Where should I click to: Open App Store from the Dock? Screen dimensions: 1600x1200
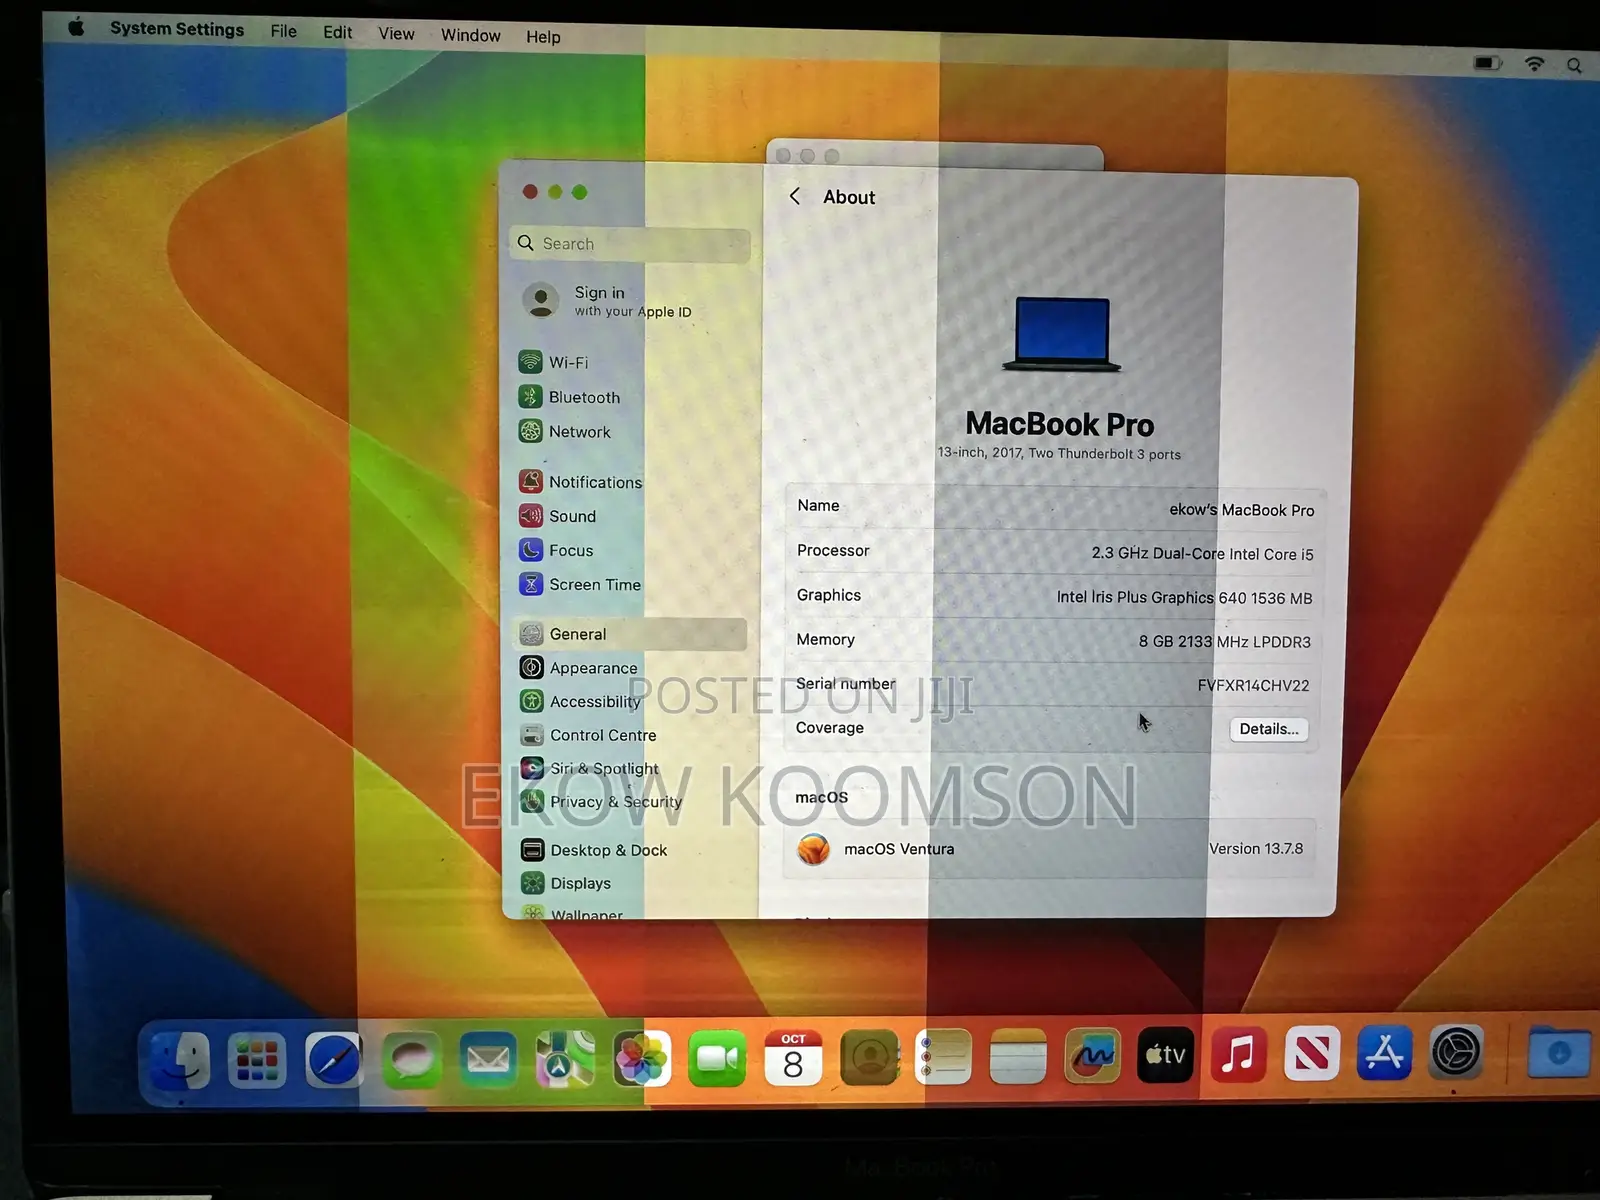pos(1384,1052)
